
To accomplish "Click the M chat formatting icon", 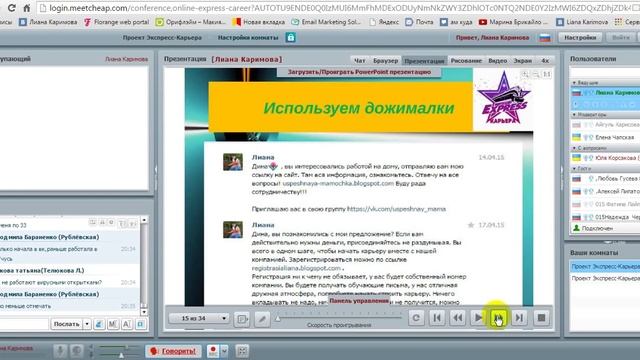I will [x=113, y=324].
